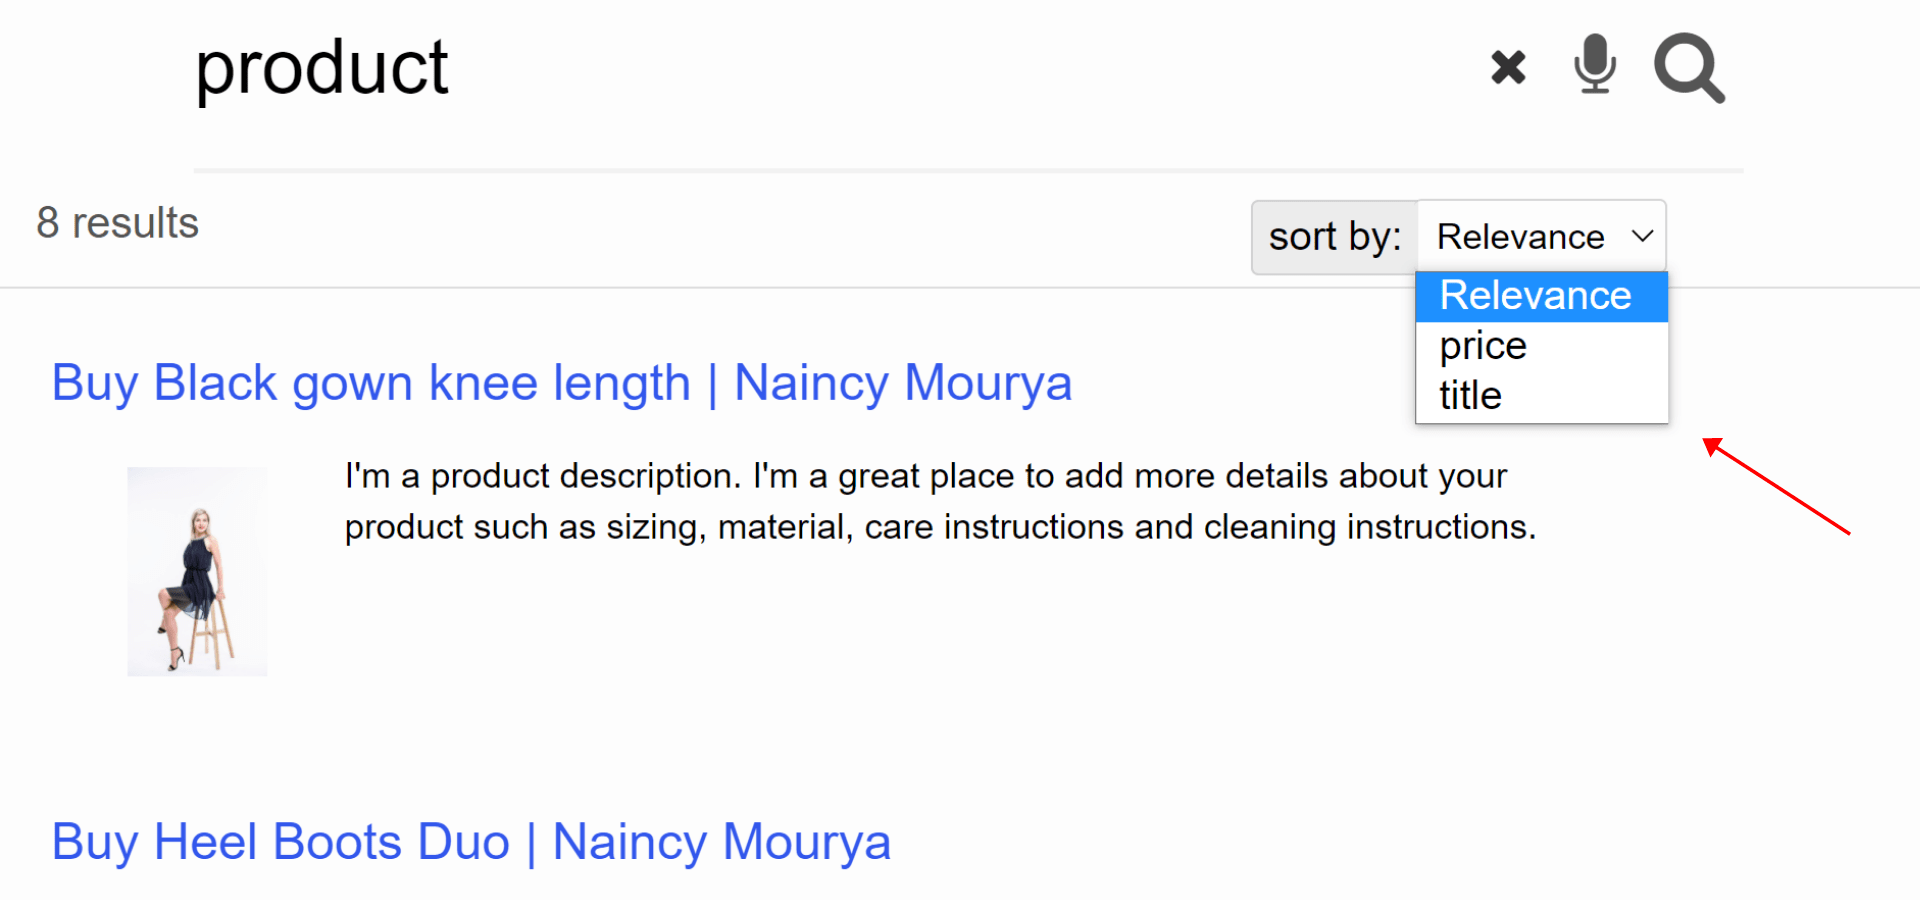
Task: Select the price sort option
Action: (1541, 346)
